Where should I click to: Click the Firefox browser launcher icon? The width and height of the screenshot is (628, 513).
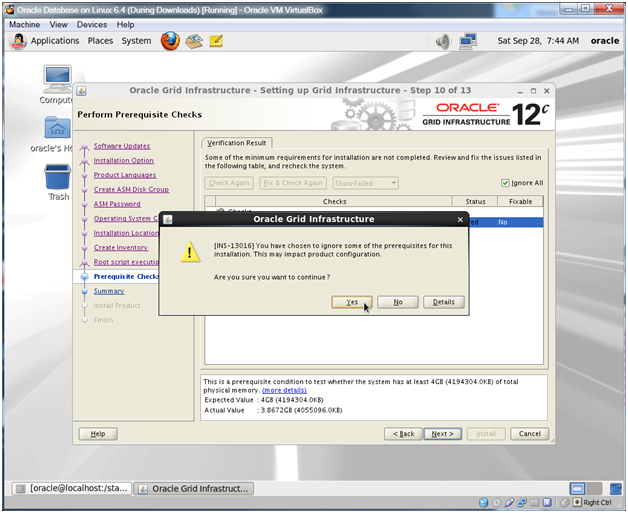170,41
